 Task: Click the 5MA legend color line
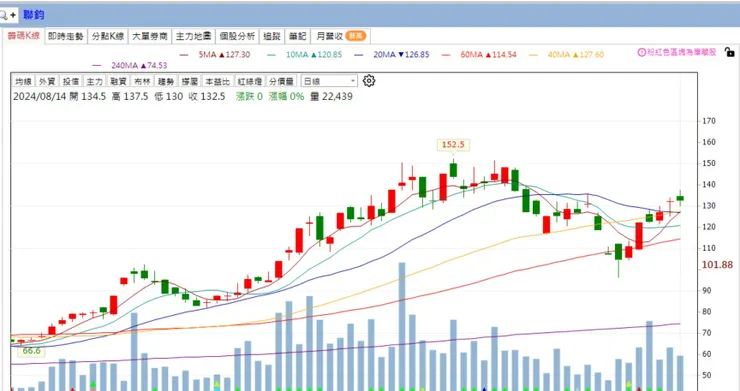[184, 55]
